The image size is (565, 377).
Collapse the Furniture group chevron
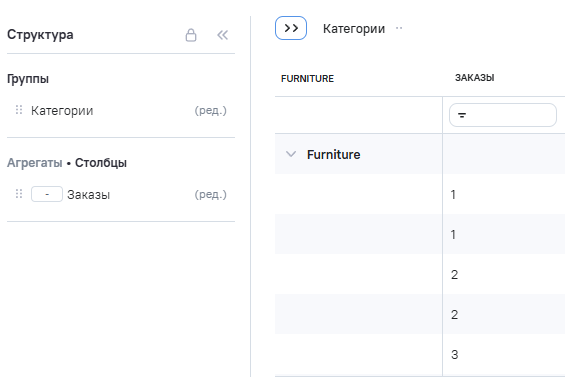[x=291, y=154]
